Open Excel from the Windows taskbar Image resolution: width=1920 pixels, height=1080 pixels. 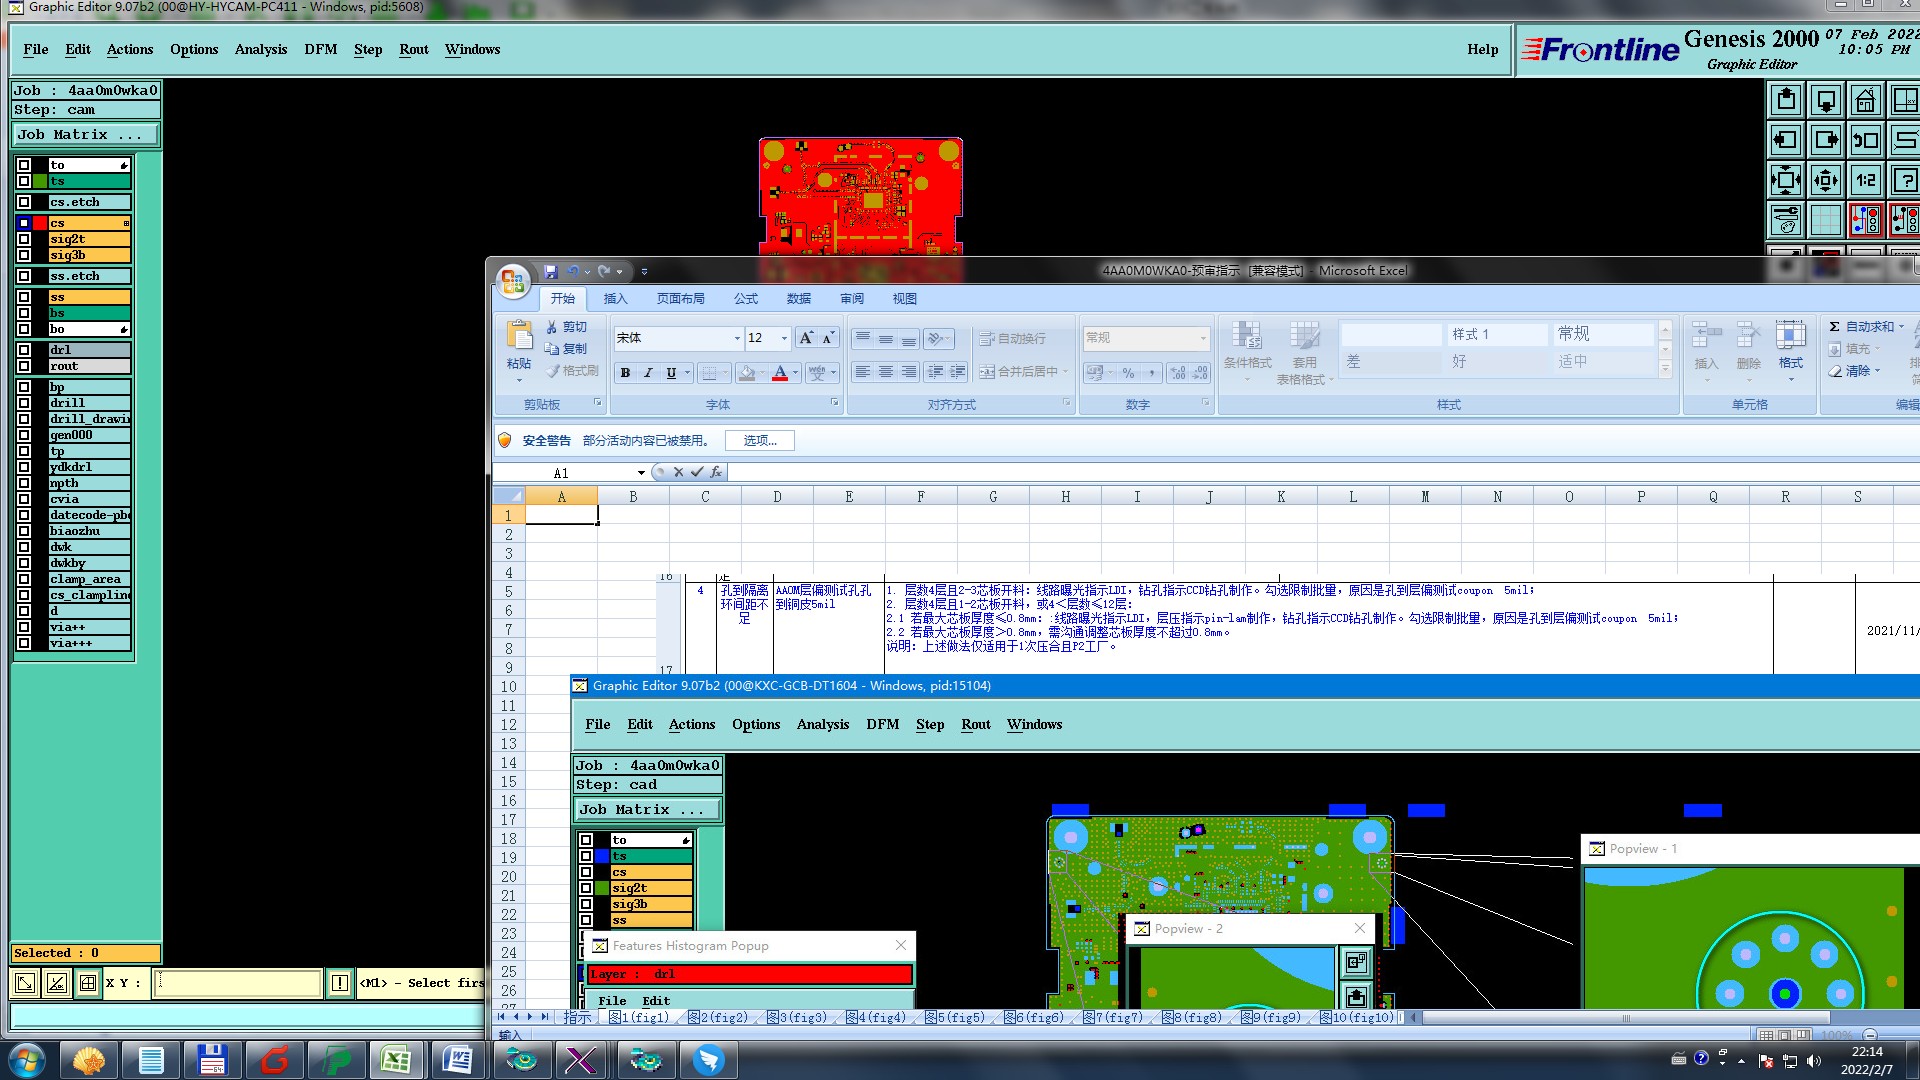point(396,1060)
